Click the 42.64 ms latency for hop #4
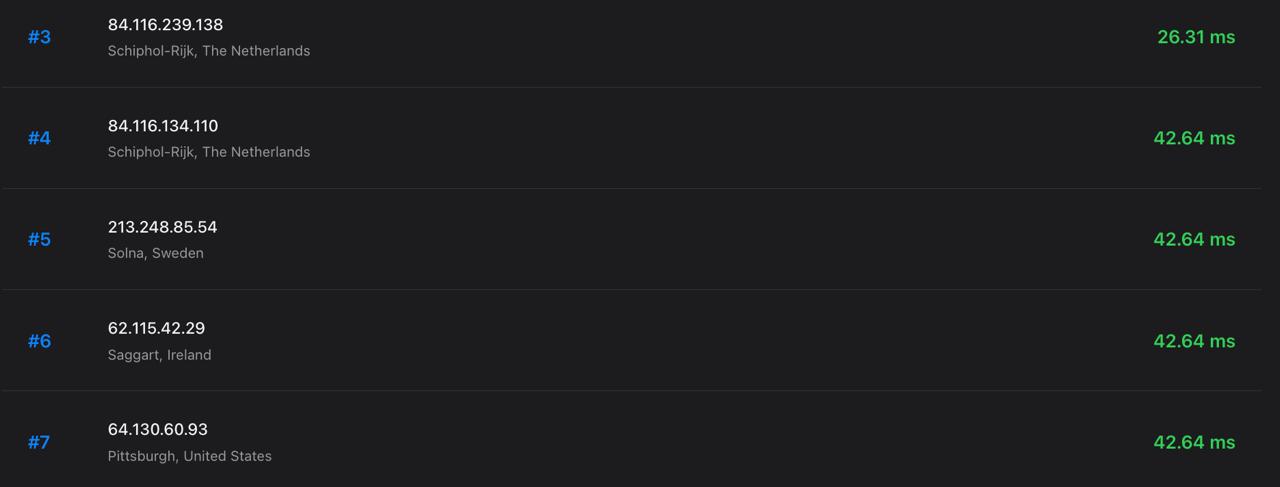 pos(1194,138)
